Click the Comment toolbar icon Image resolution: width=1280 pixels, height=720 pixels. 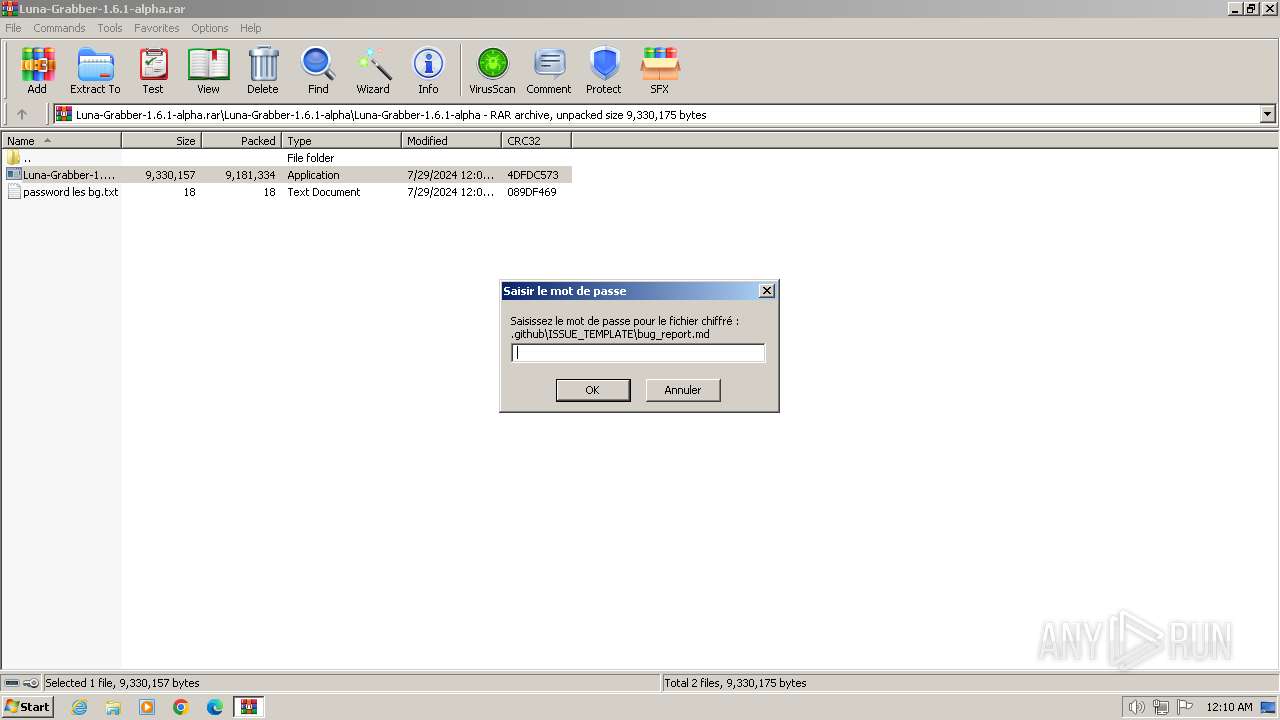tap(549, 70)
